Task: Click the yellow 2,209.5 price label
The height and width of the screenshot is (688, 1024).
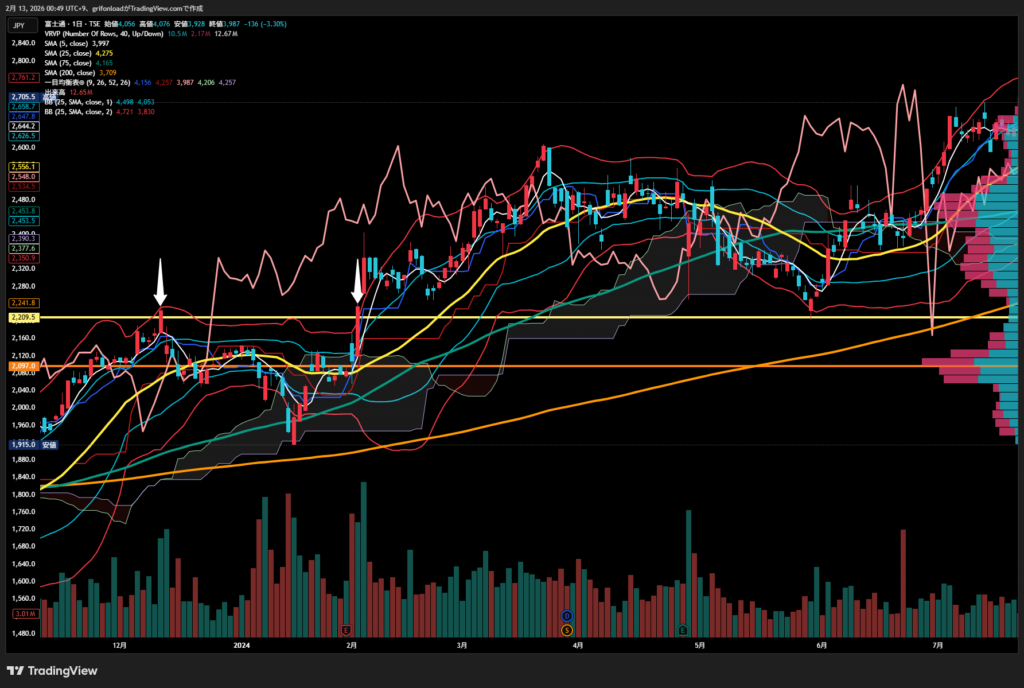Action: click(22, 317)
